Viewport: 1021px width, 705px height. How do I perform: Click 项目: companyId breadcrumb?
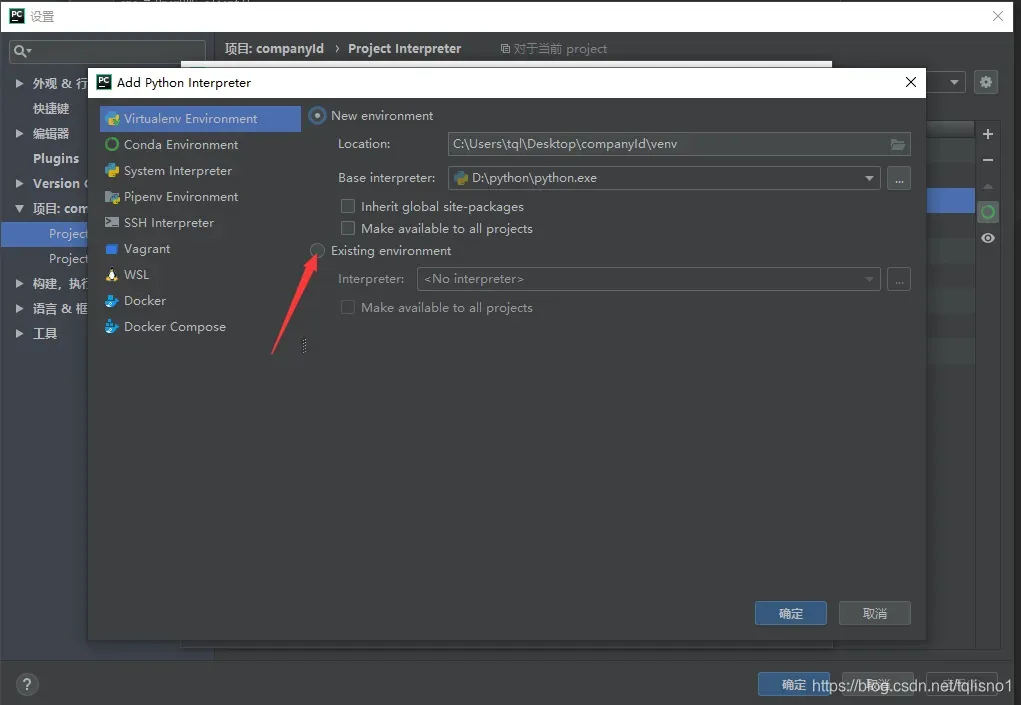click(x=274, y=49)
